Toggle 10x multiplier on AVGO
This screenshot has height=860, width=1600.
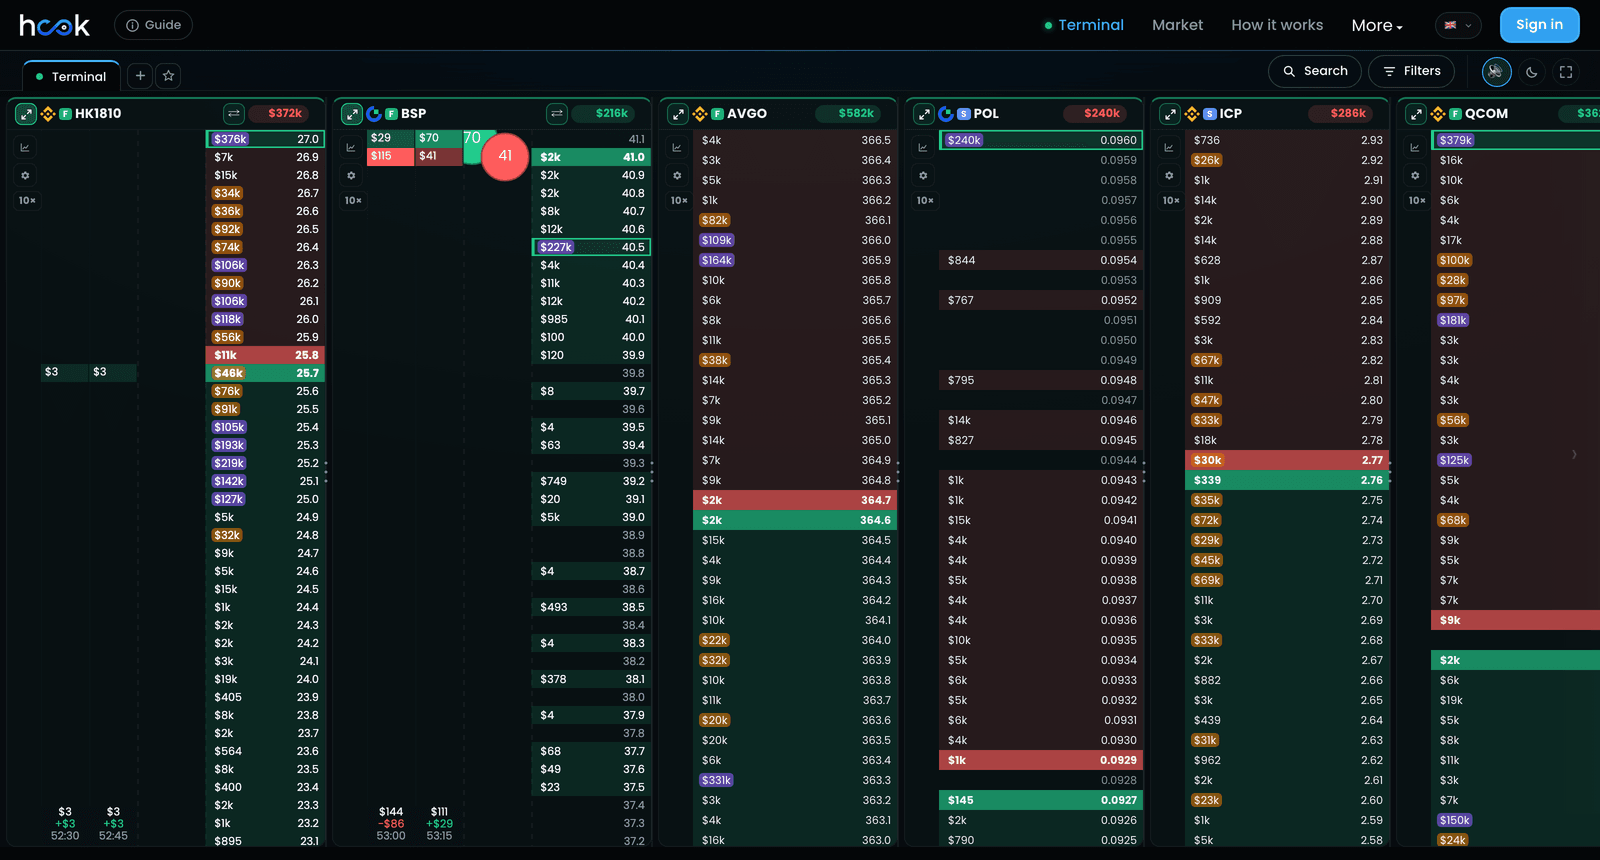679,201
